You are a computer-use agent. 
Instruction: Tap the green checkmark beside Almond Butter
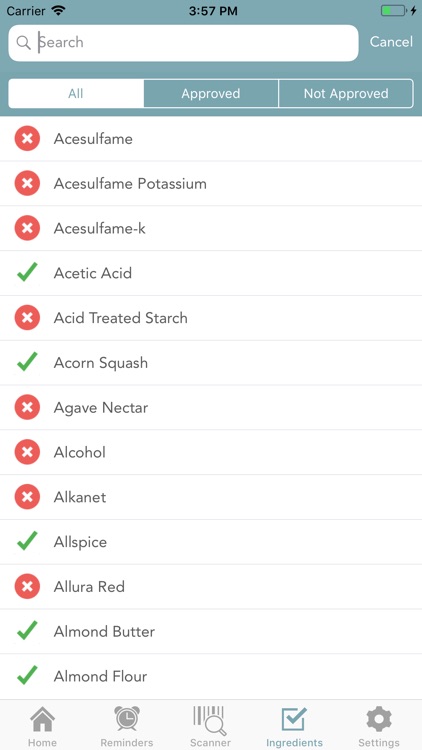click(x=27, y=631)
